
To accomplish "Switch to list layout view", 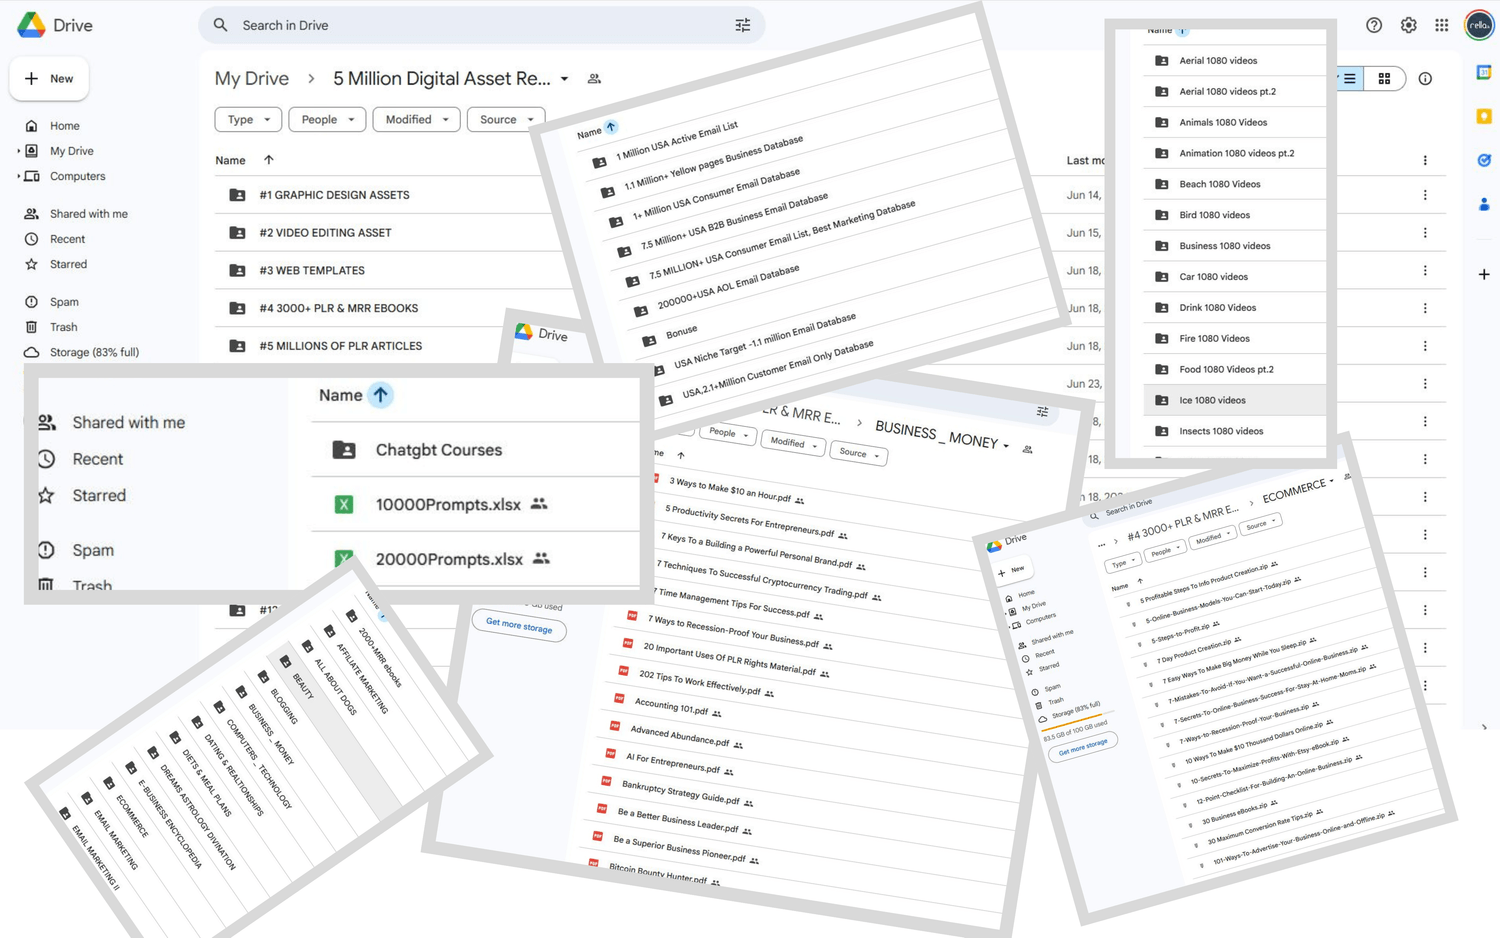I will pyautogui.click(x=1349, y=79).
